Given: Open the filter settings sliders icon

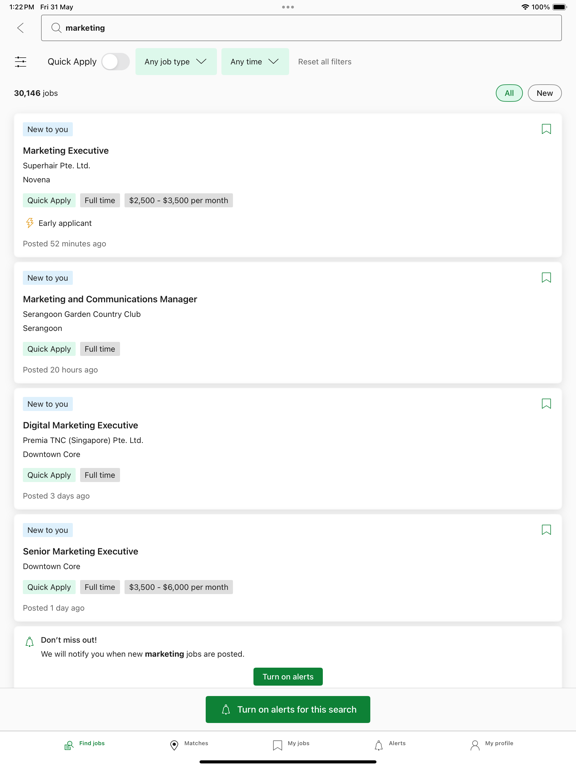Looking at the screenshot, I should 21,62.
